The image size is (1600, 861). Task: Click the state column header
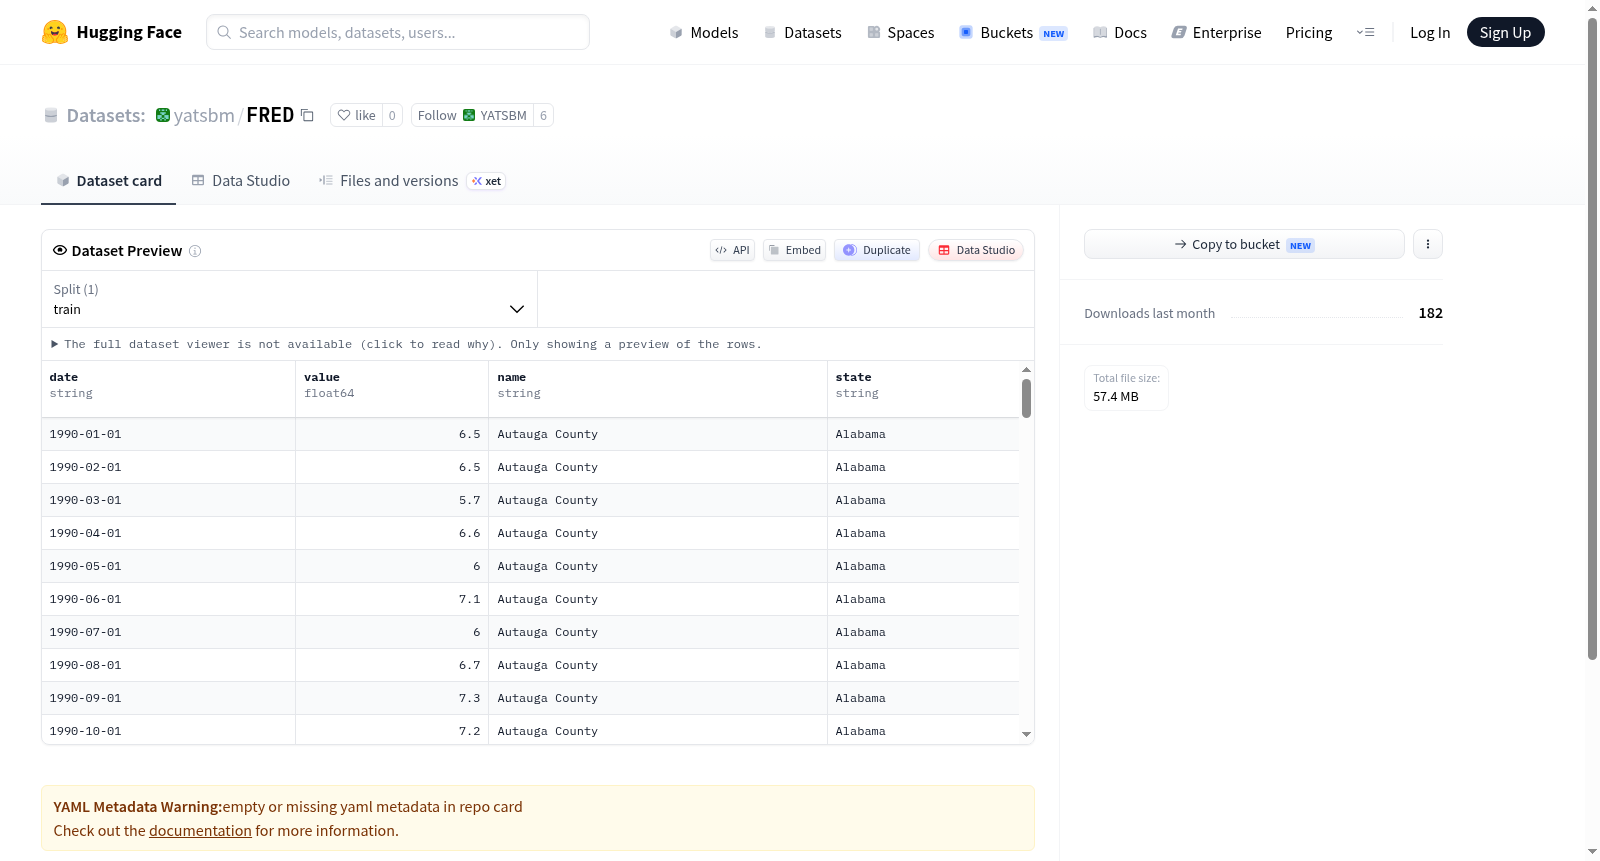pos(923,389)
